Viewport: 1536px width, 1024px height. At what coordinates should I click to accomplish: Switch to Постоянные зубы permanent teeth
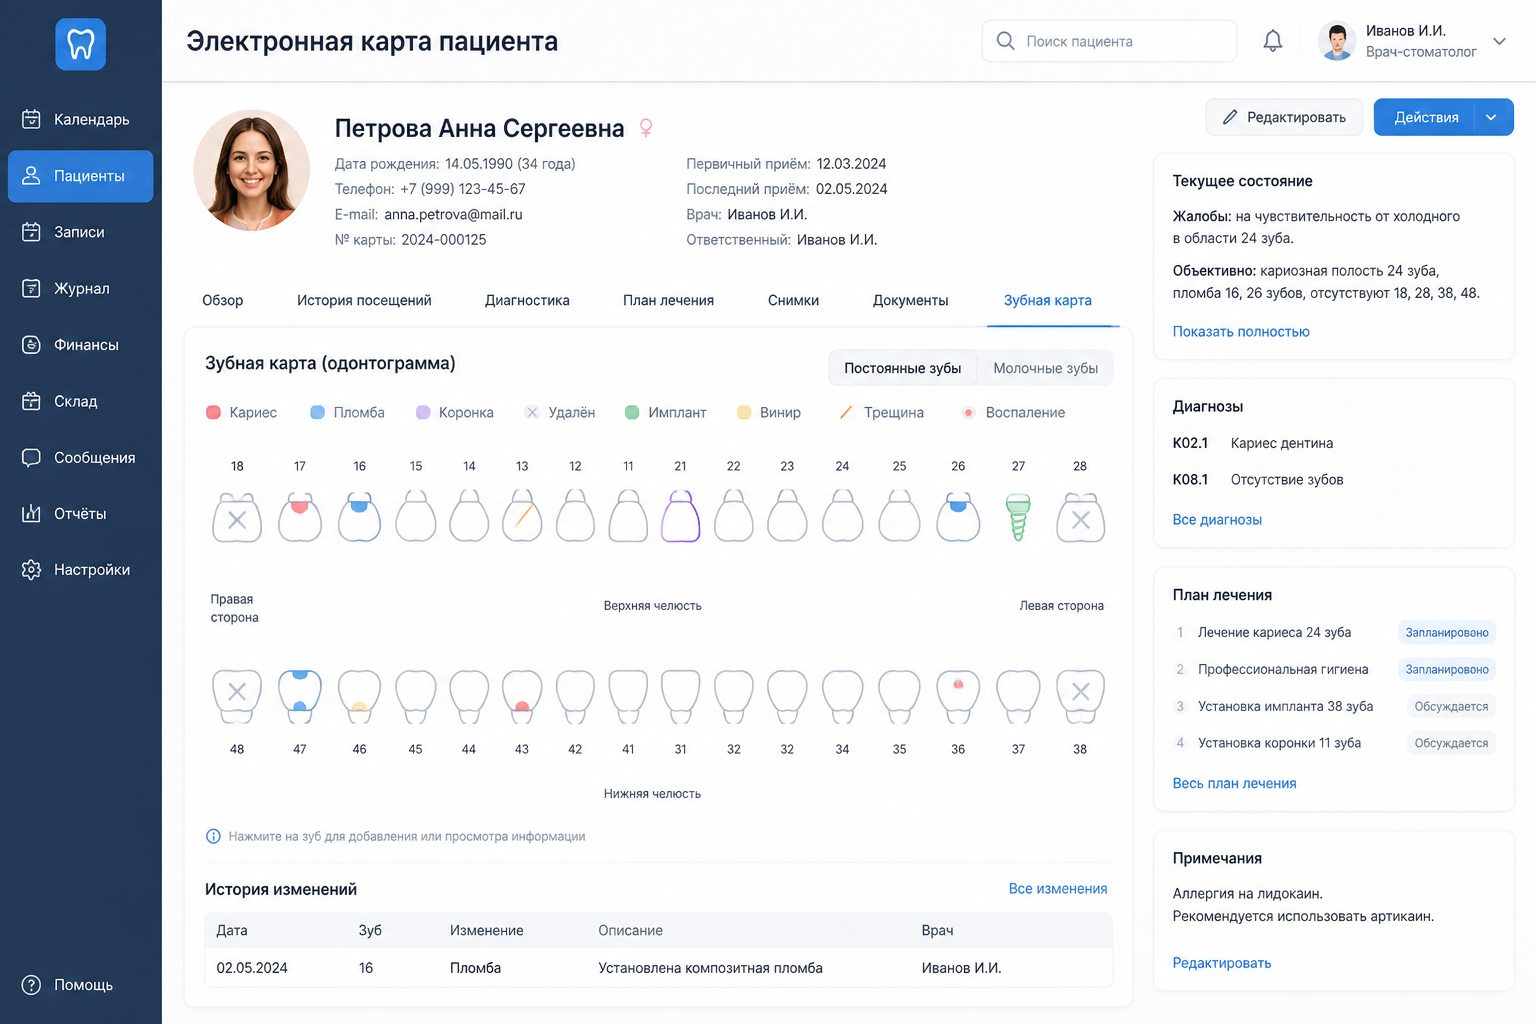pyautogui.click(x=903, y=368)
